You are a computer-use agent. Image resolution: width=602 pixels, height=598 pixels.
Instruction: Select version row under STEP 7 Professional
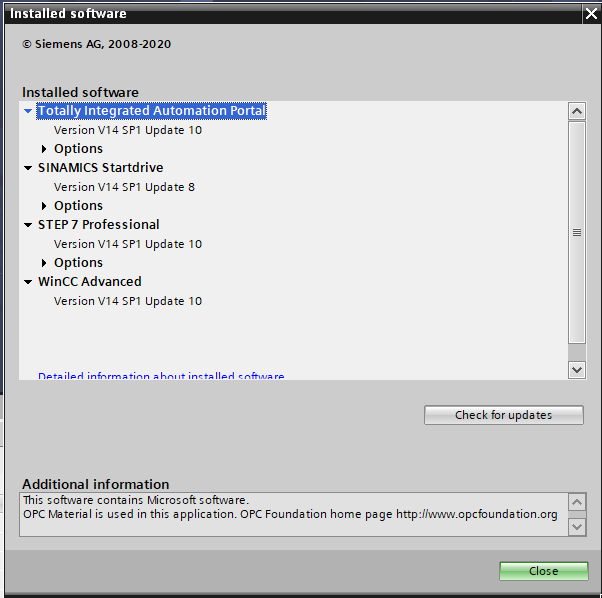[128, 244]
